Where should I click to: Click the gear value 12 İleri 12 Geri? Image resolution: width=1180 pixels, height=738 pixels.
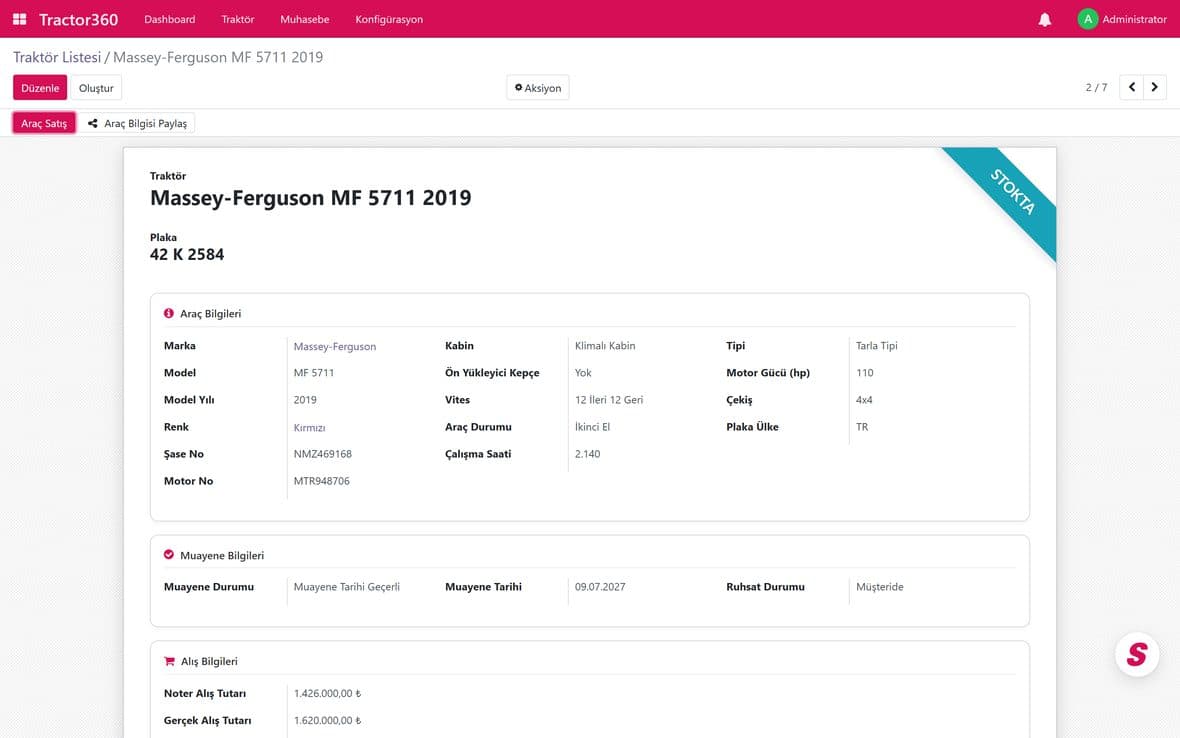pyautogui.click(x=609, y=399)
